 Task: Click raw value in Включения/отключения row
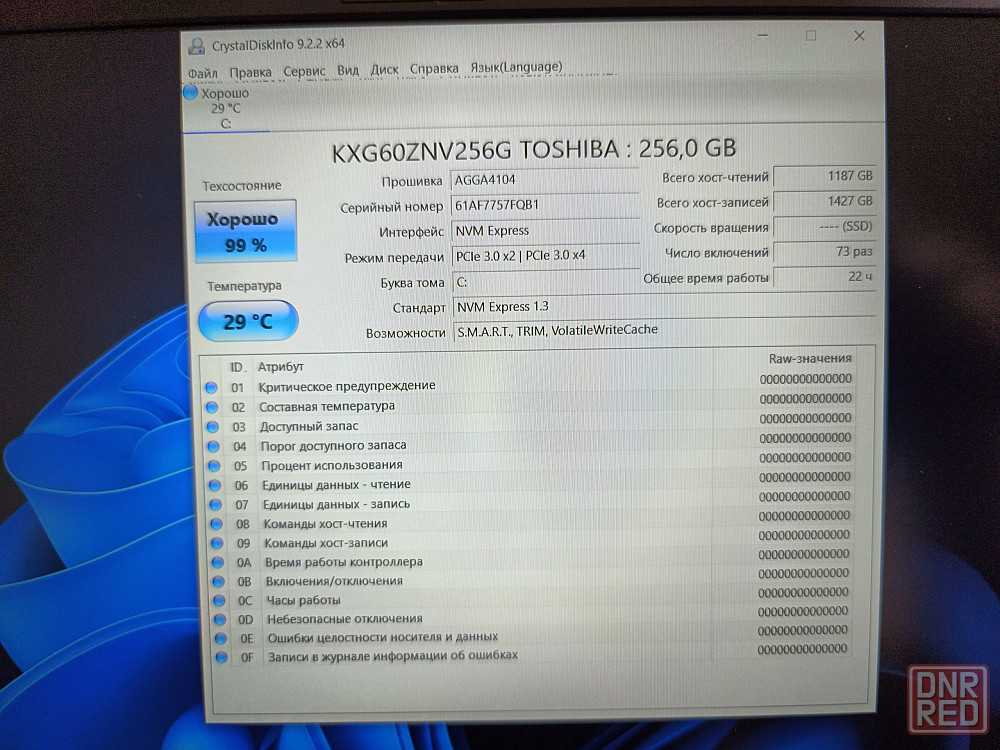(x=804, y=573)
